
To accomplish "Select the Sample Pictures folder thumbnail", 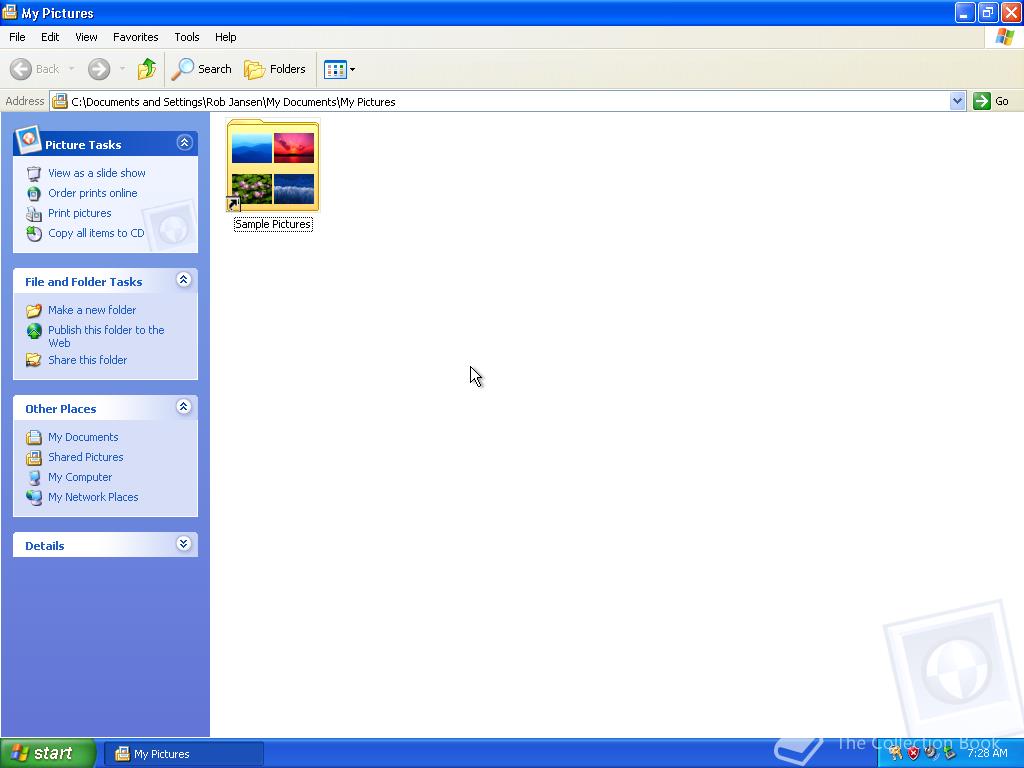I will [273, 165].
